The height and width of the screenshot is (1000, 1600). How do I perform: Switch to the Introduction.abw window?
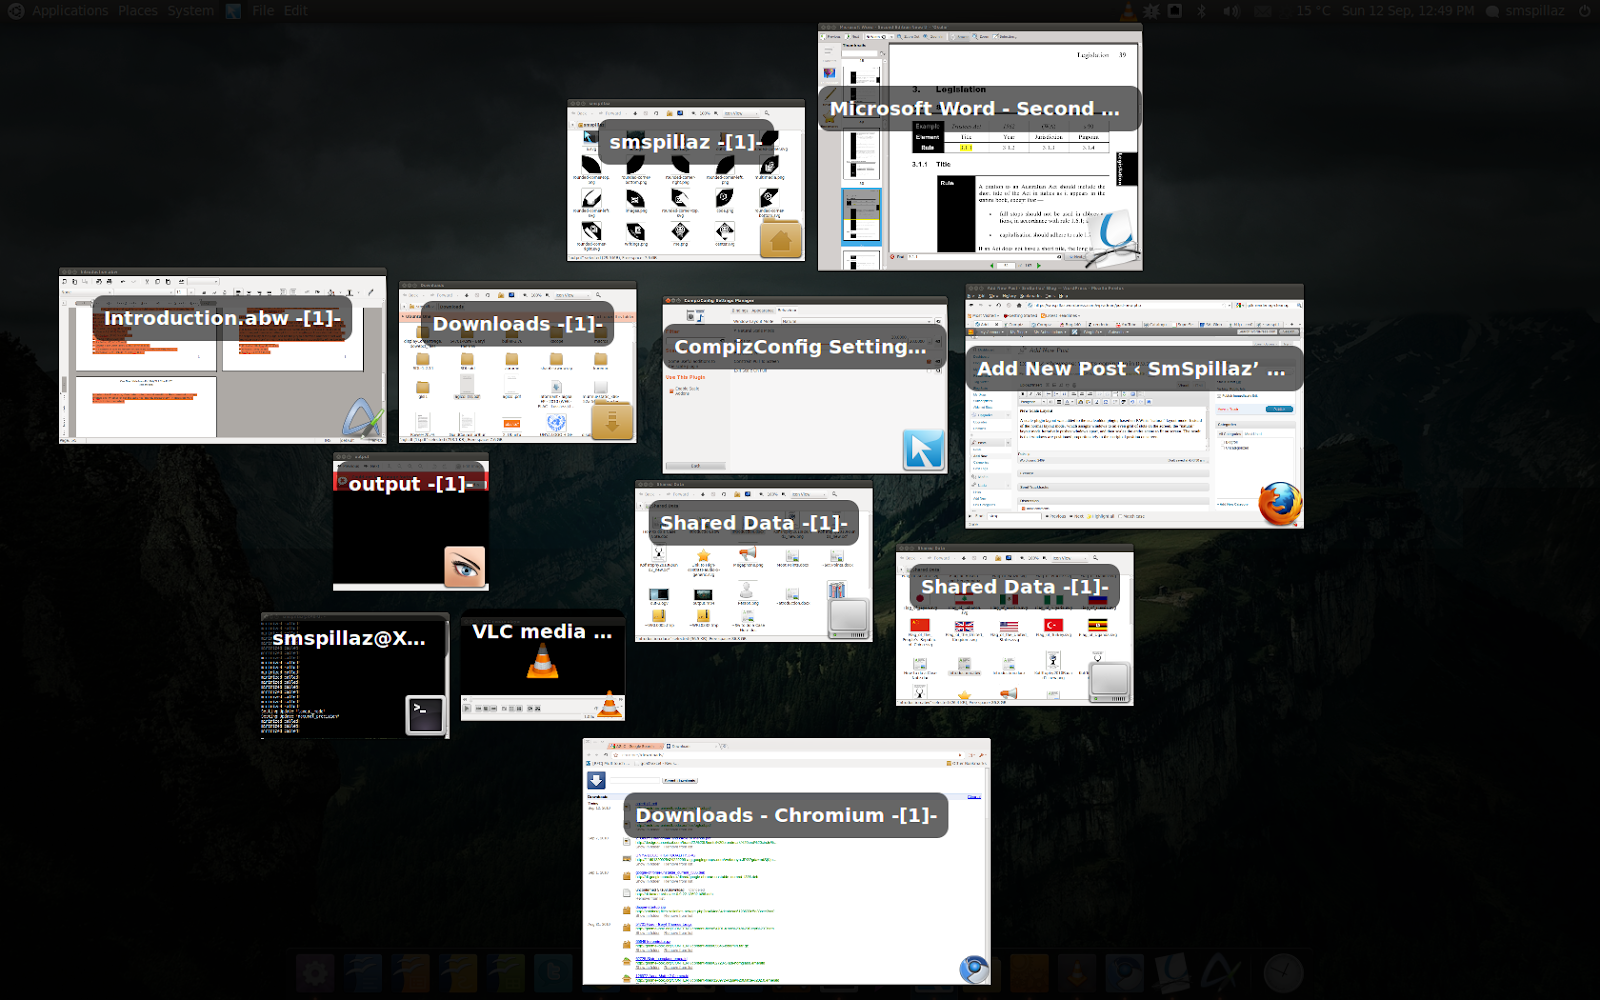(222, 355)
